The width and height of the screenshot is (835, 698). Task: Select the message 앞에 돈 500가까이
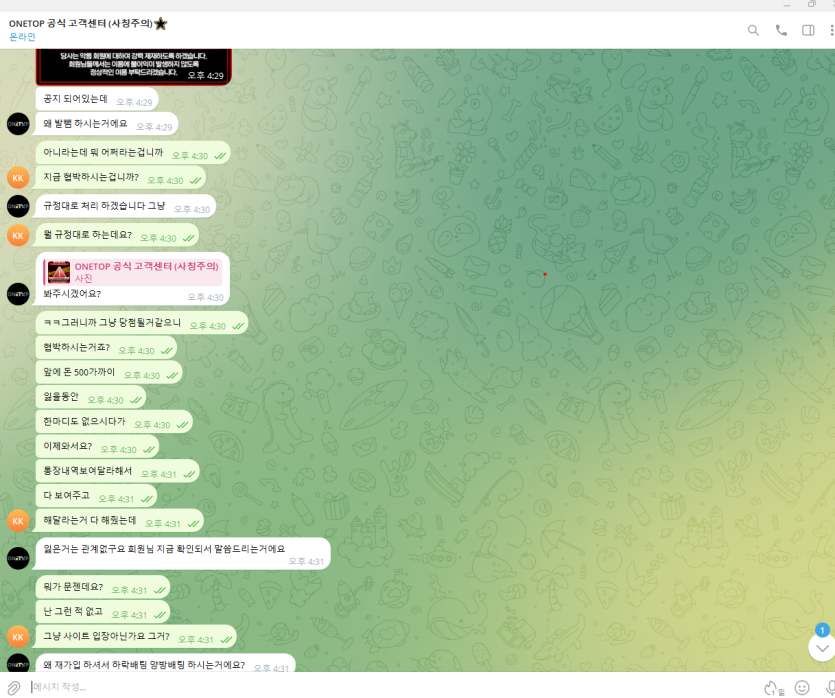pyautogui.click(x=109, y=373)
